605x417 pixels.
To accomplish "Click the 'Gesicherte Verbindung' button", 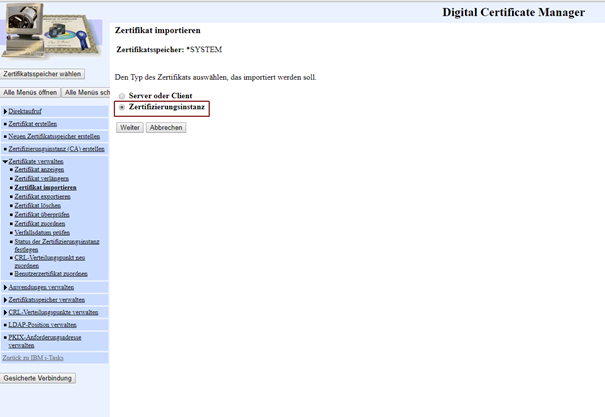I will coord(38,378).
